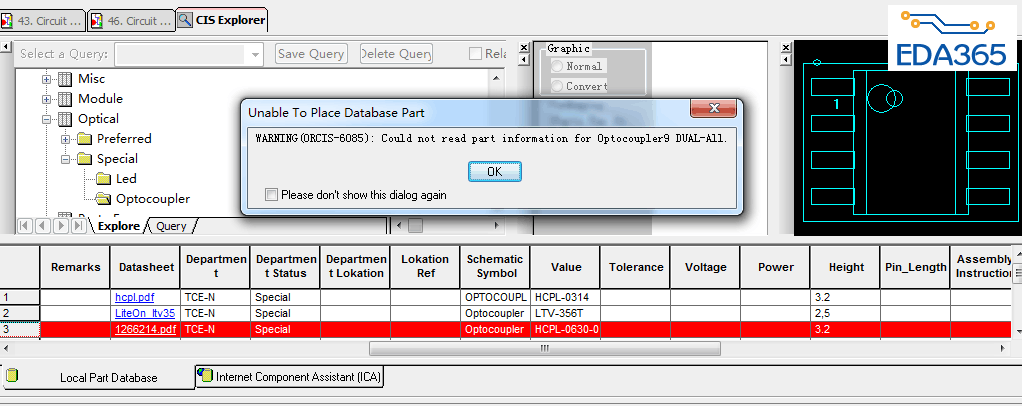Select the Convert graphic radio button
This screenshot has height=406, width=1022.
tap(557, 85)
